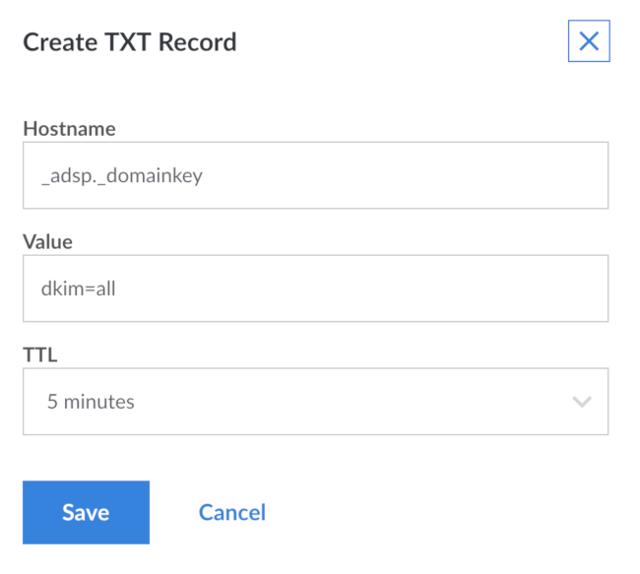The height and width of the screenshot is (574, 640).
Task: Click the Value field label
Action: [x=48, y=242]
